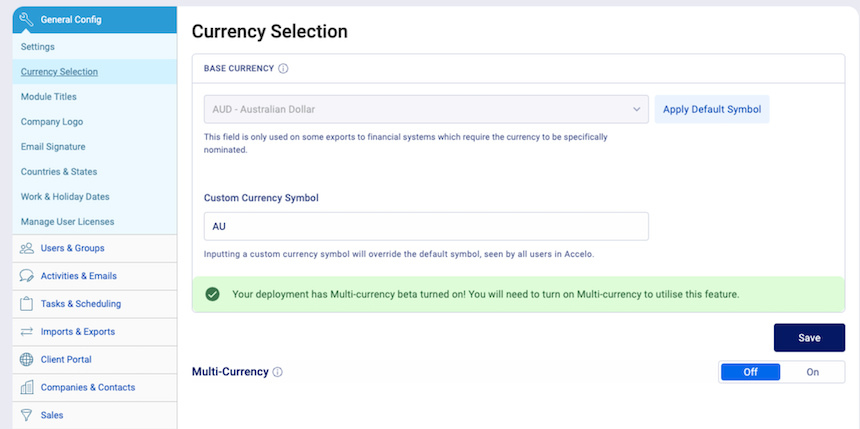Turn Multi-Currency On

[812, 372]
